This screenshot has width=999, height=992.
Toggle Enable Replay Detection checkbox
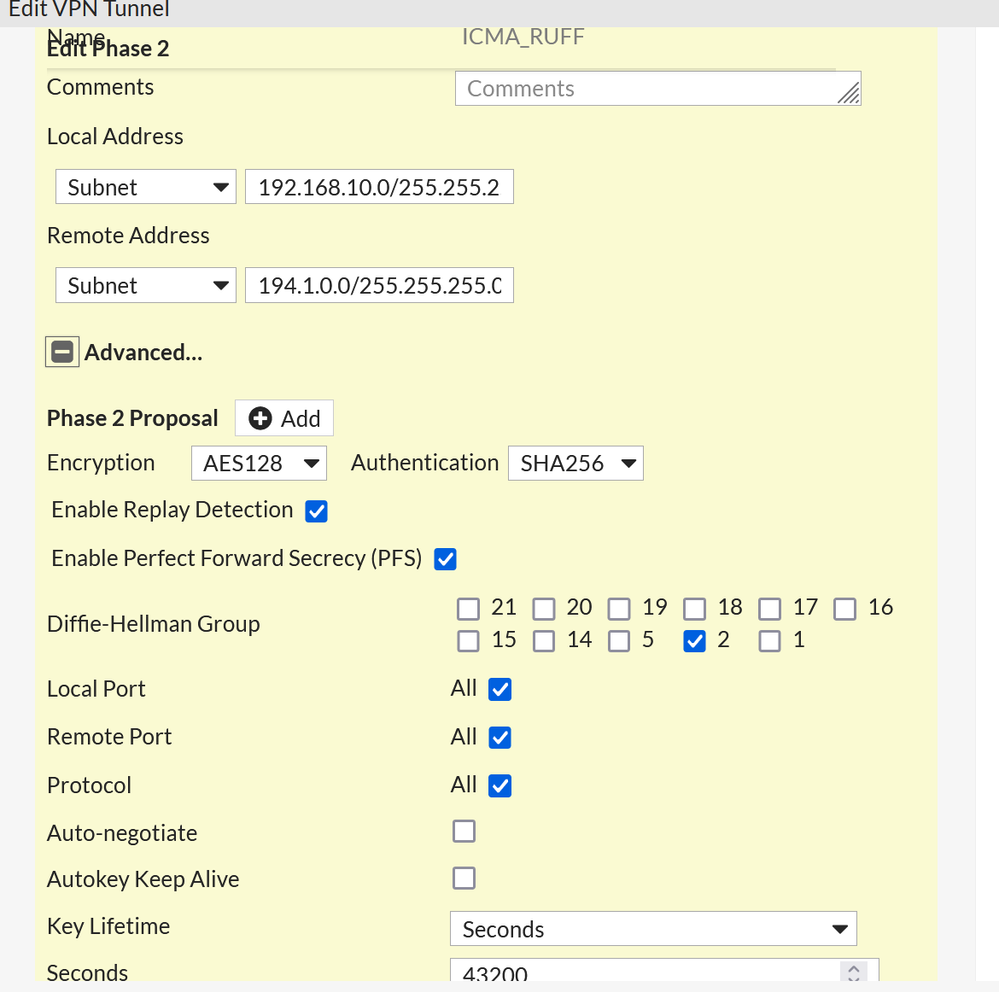click(x=317, y=511)
